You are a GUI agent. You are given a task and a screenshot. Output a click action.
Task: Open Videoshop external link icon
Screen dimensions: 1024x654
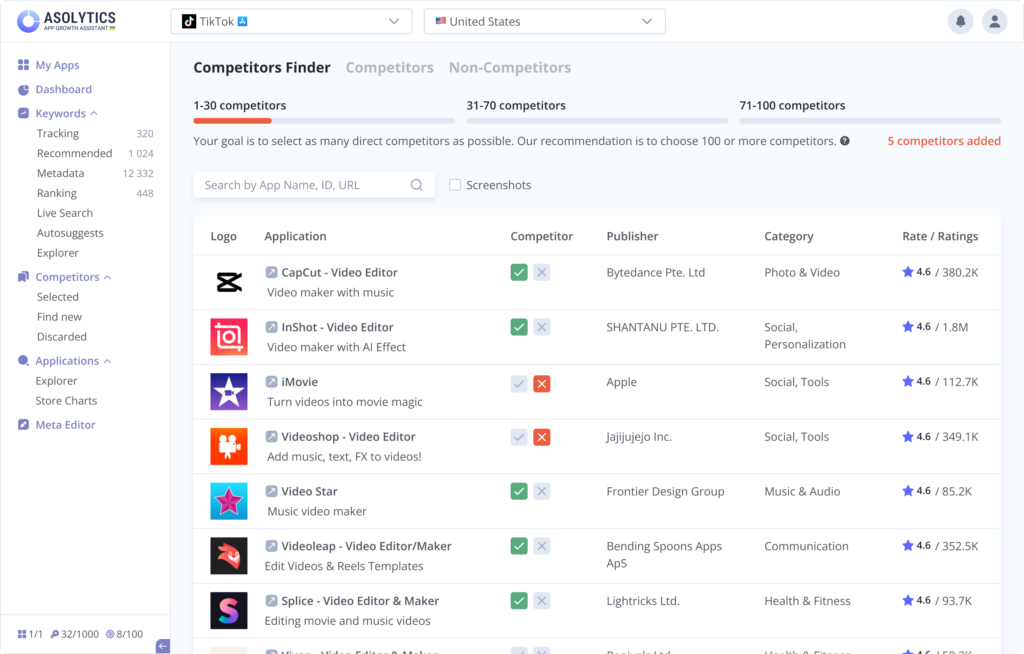tap(271, 436)
